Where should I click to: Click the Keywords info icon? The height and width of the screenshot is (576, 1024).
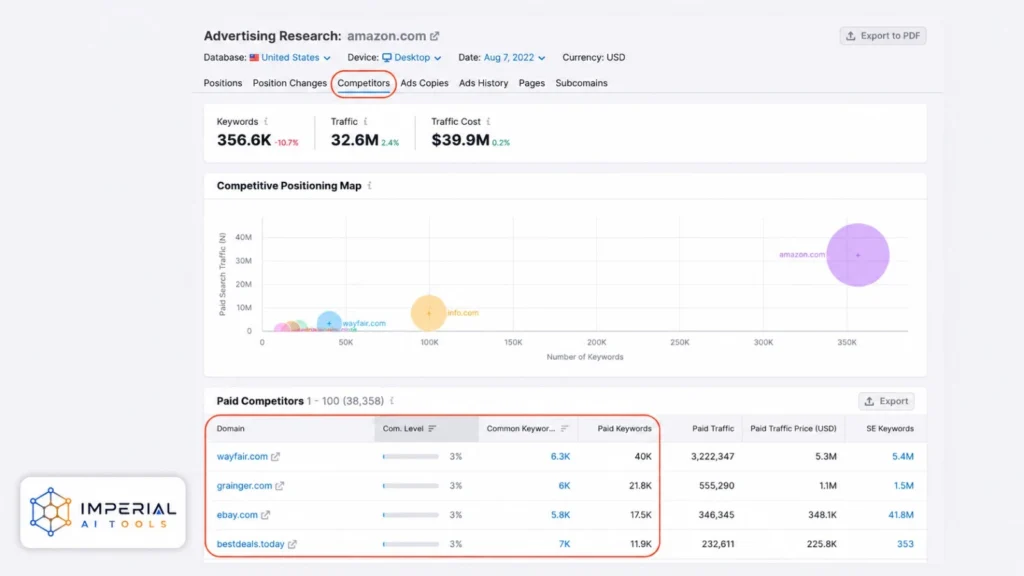coord(266,121)
